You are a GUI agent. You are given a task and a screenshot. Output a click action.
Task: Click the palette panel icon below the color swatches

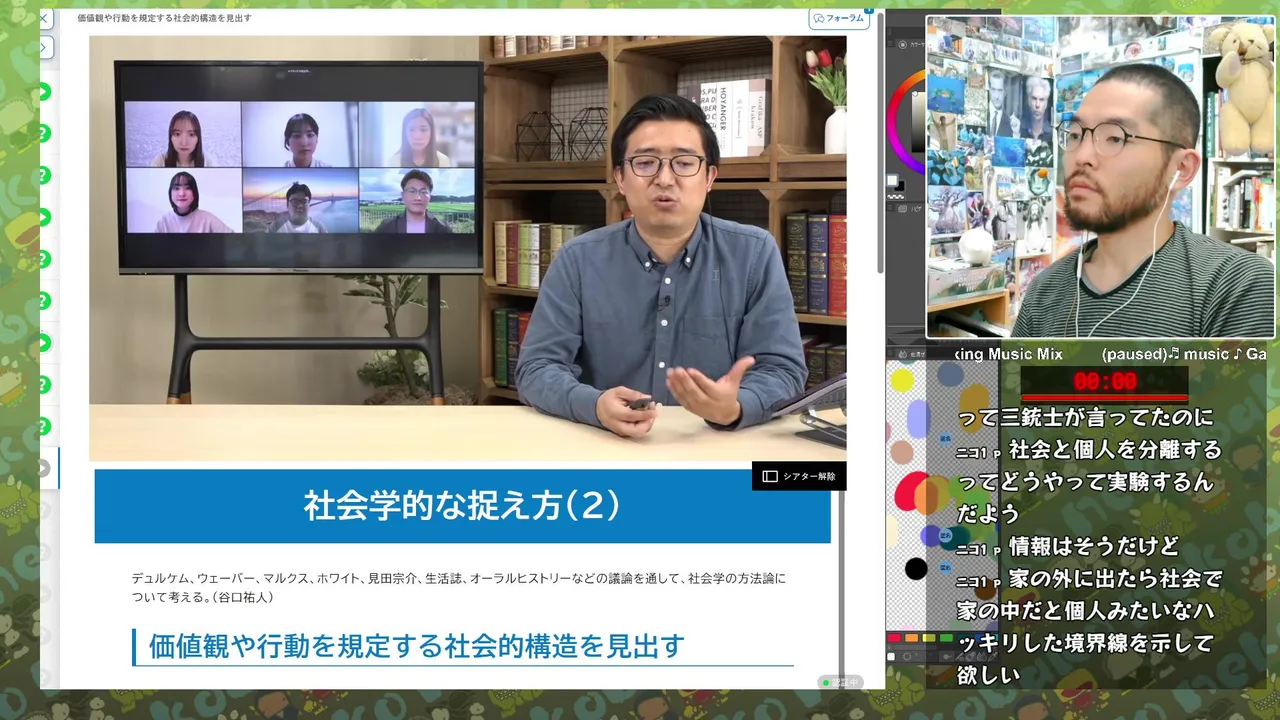click(x=903, y=209)
